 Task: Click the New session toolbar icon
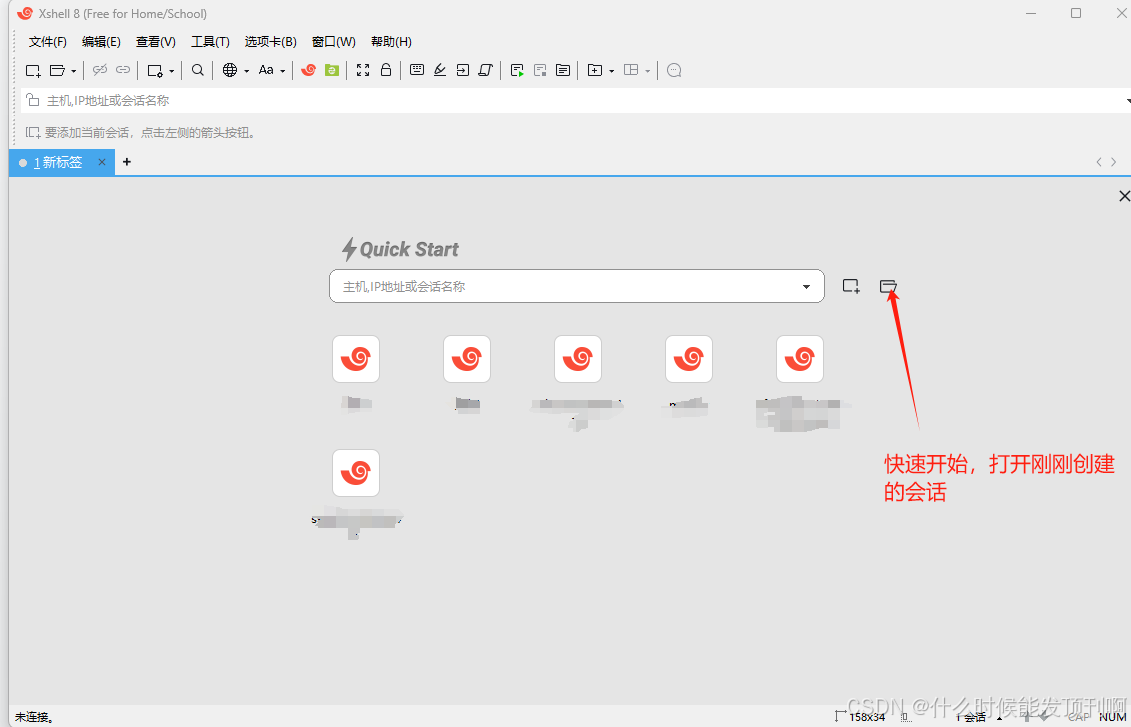[x=33, y=71]
